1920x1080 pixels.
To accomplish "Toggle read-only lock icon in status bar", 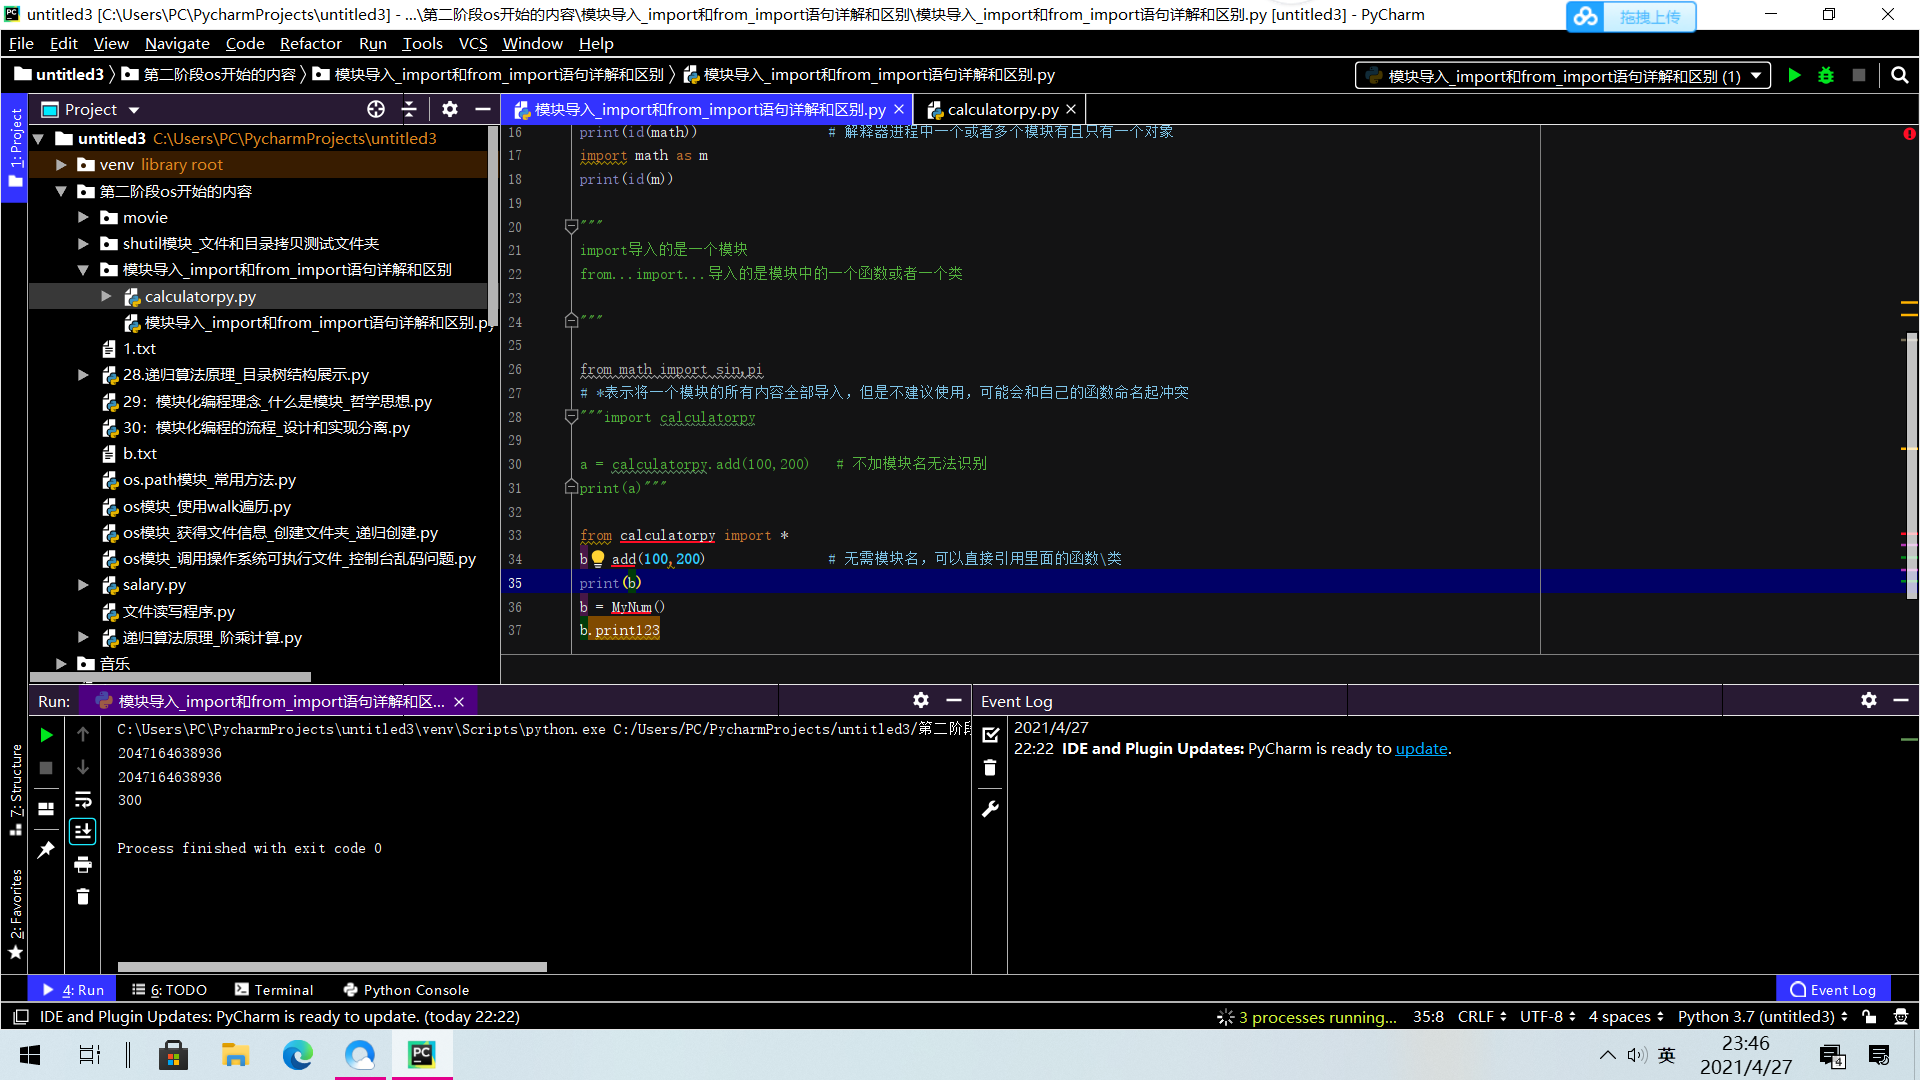I will [1869, 1017].
